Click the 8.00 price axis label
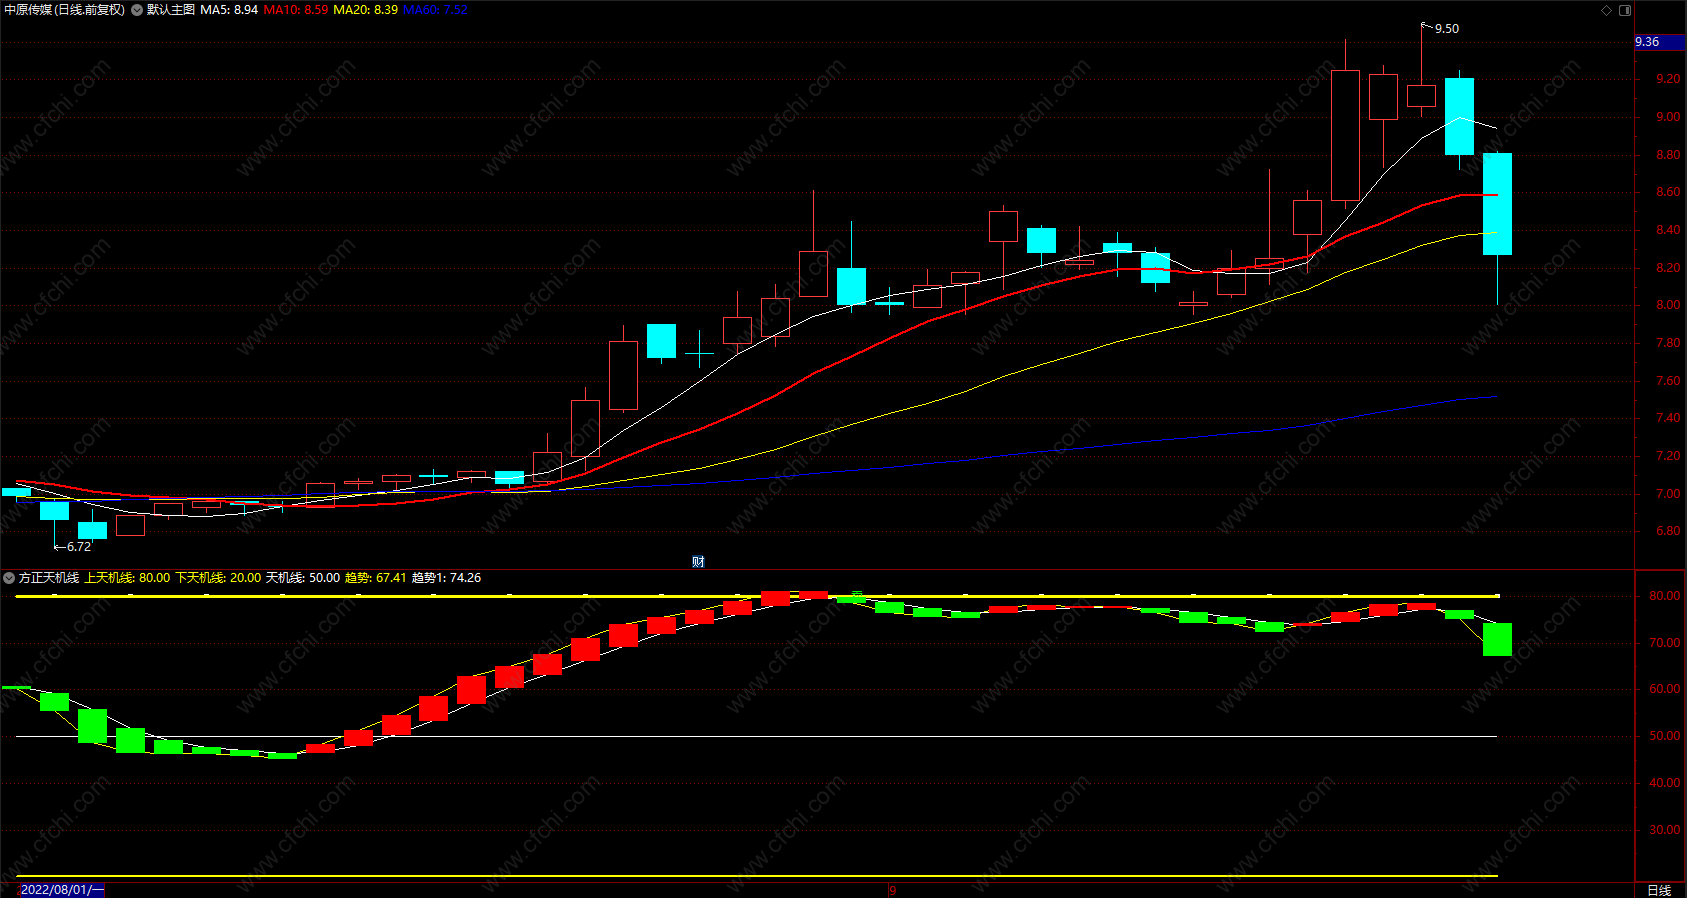 pyautogui.click(x=1667, y=305)
